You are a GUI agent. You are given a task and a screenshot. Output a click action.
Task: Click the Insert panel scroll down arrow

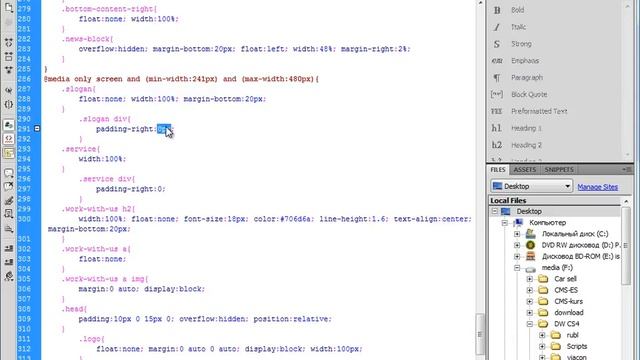click(628, 154)
